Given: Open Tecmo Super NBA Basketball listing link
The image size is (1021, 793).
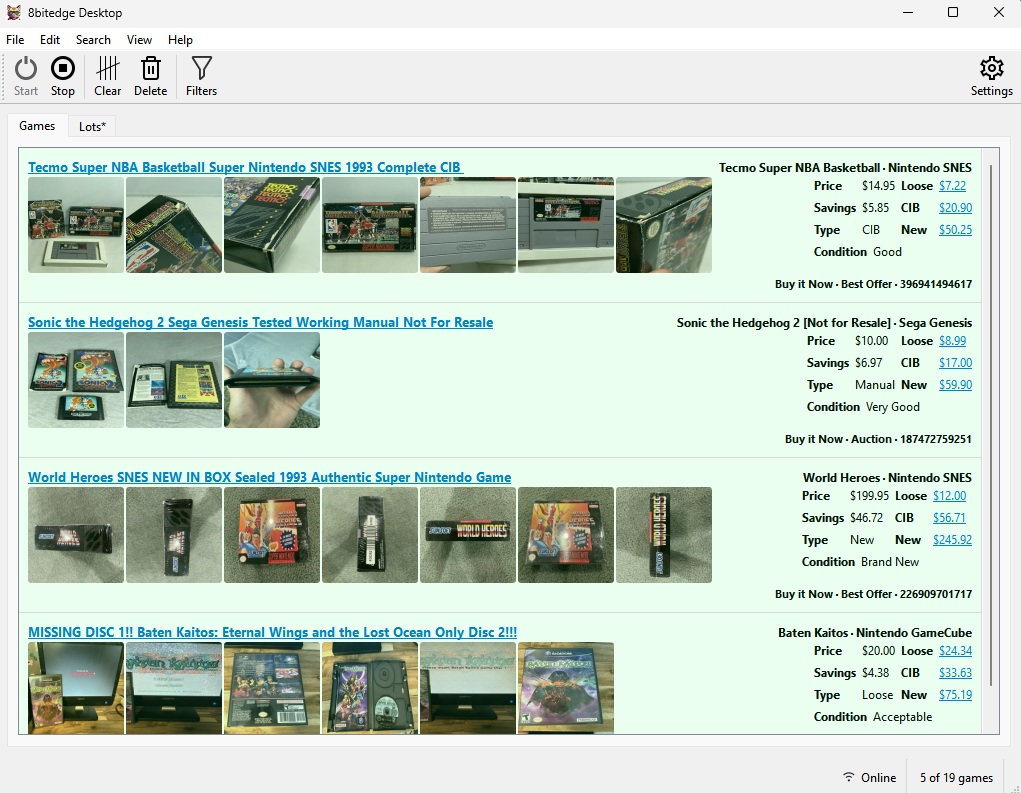Looking at the screenshot, I should pos(245,167).
